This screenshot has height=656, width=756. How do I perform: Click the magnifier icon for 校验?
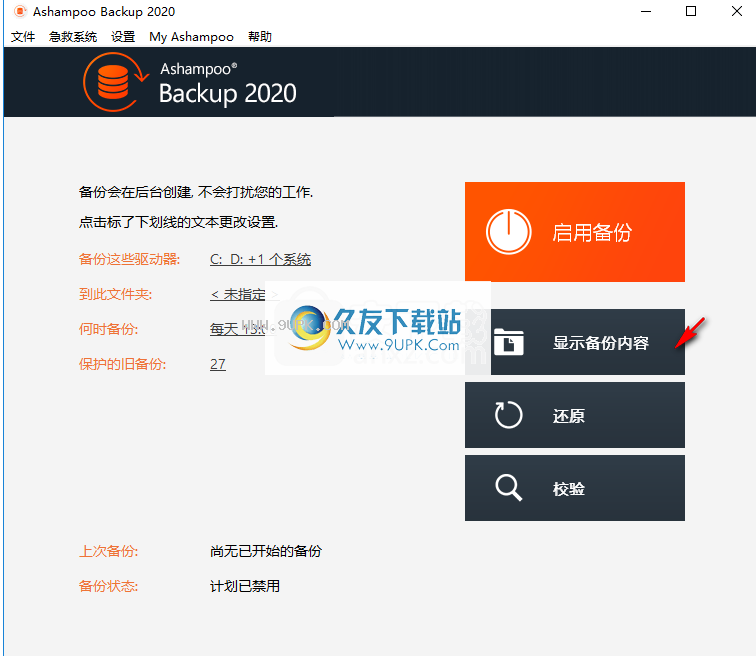point(508,488)
